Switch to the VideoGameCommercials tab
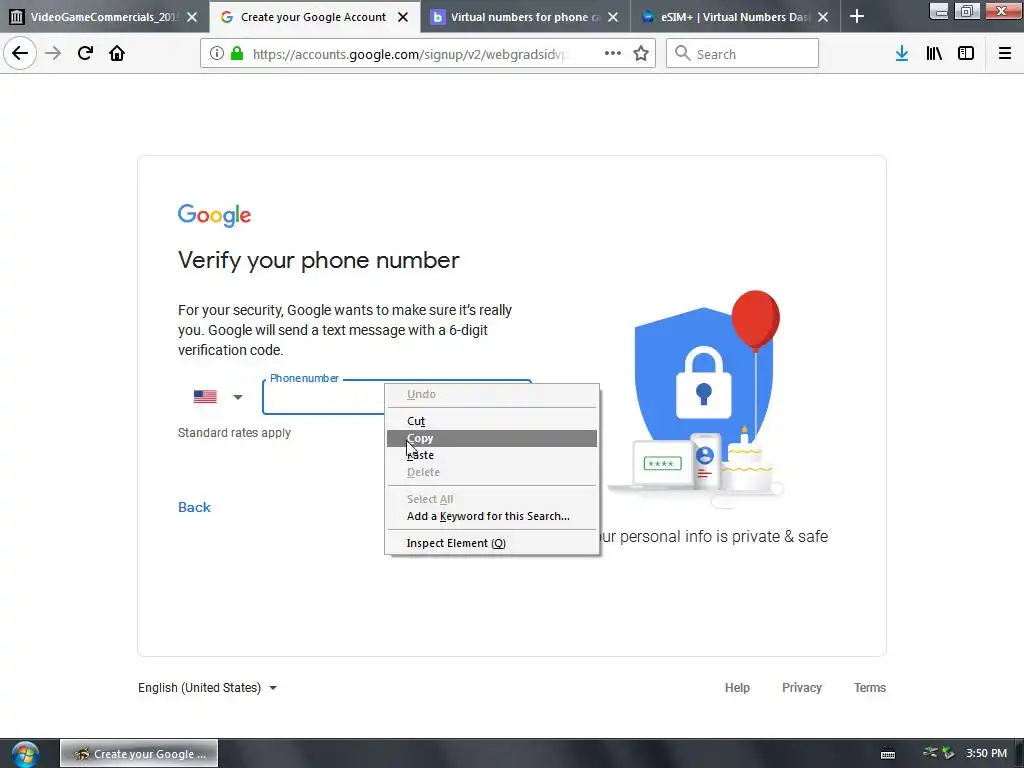The height and width of the screenshot is (768, 1024). click(x=104, y=17)
